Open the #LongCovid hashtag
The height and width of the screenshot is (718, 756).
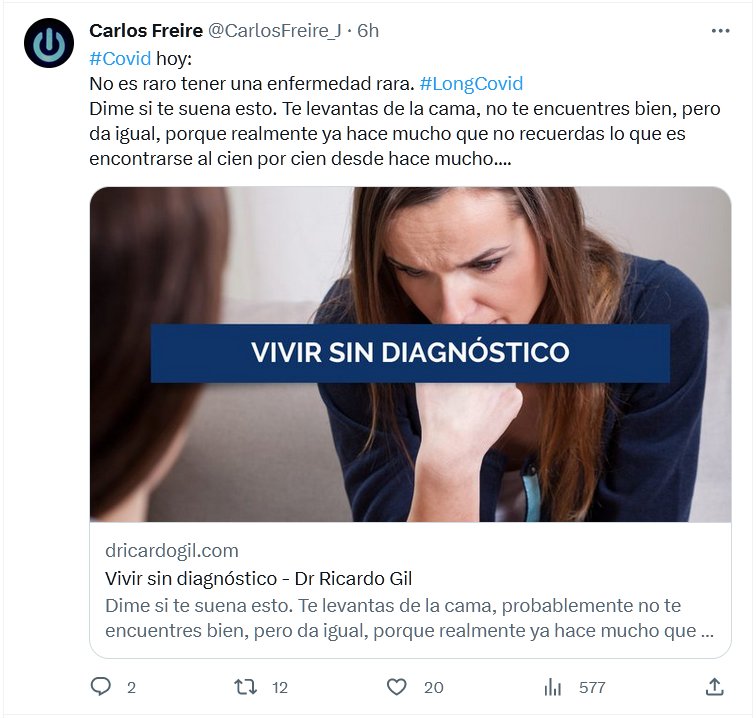(x=471, y=84)
